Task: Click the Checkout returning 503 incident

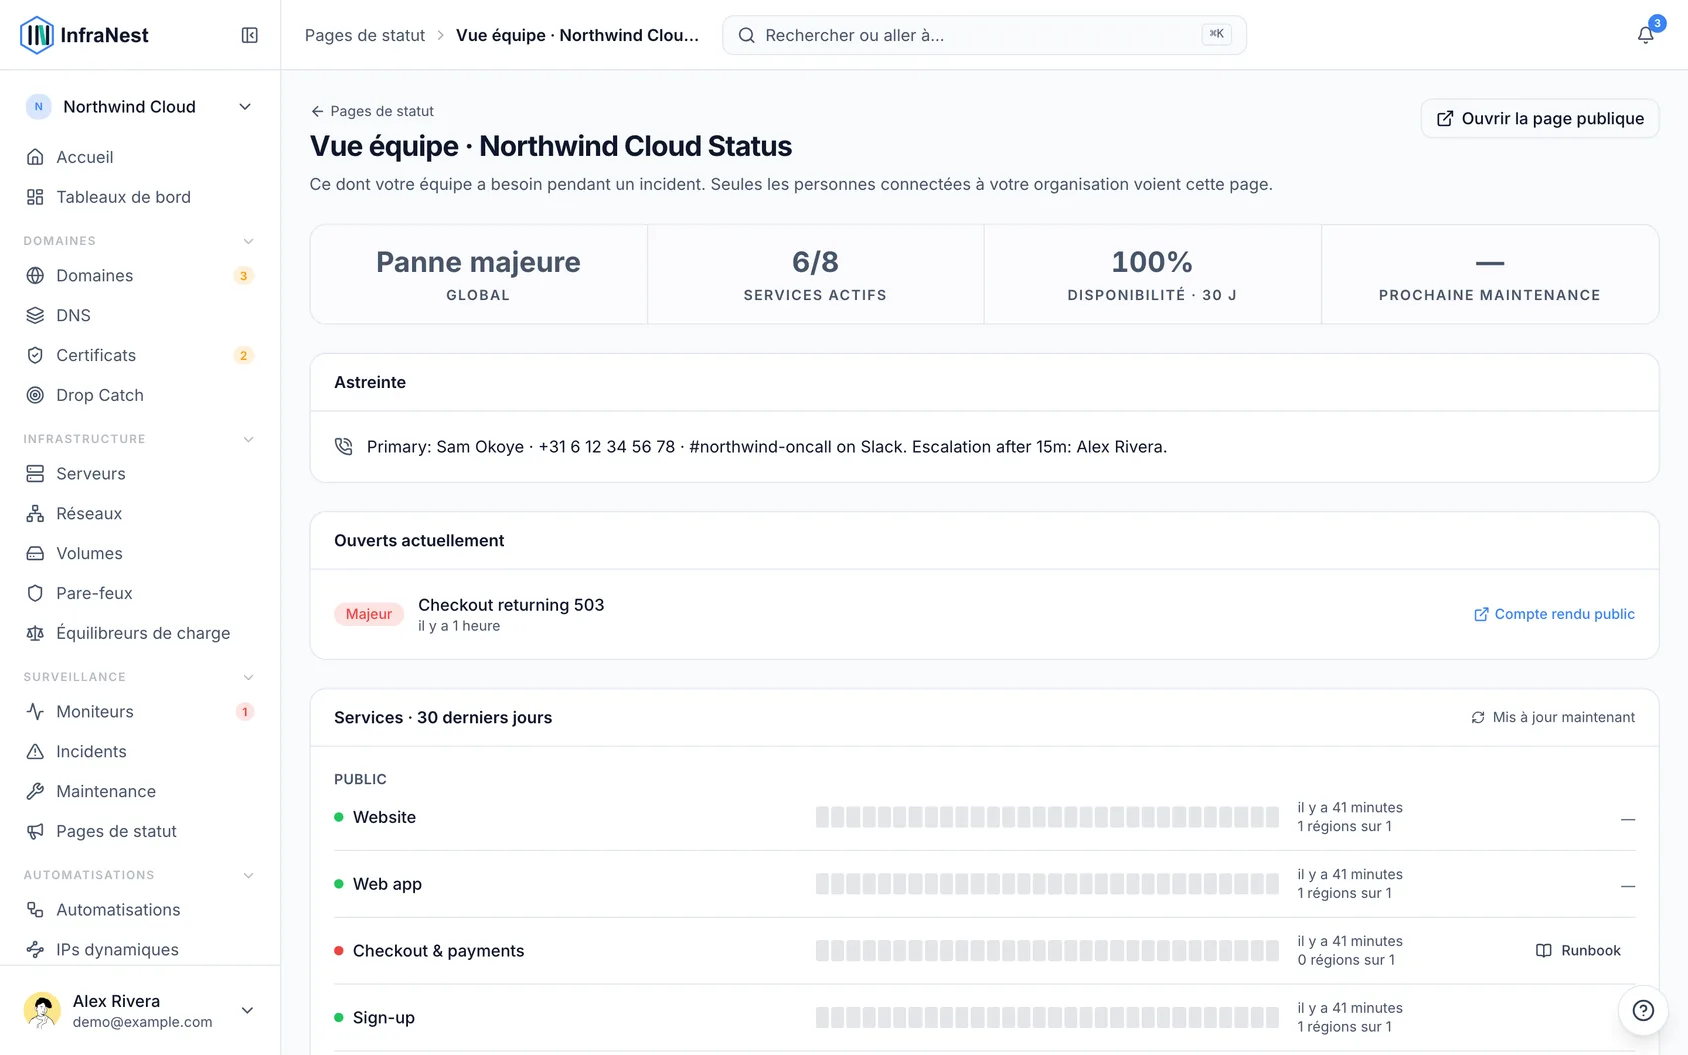Action: click(x=511, y=605)
